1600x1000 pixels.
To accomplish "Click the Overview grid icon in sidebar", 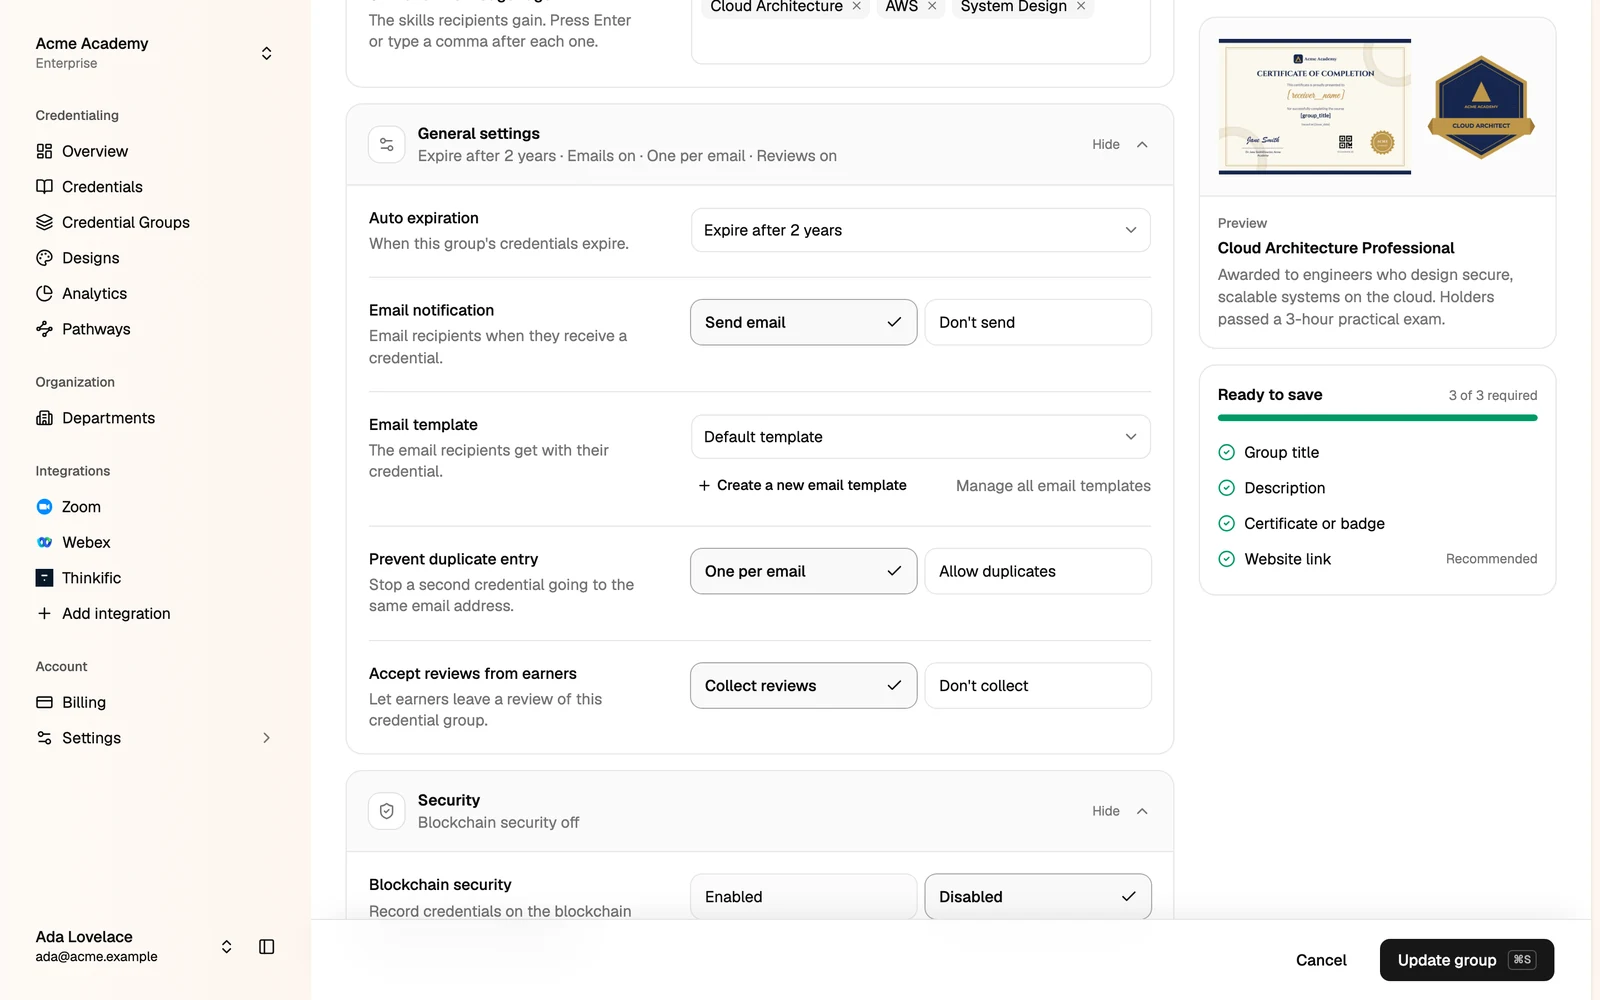I will point(44,151).
